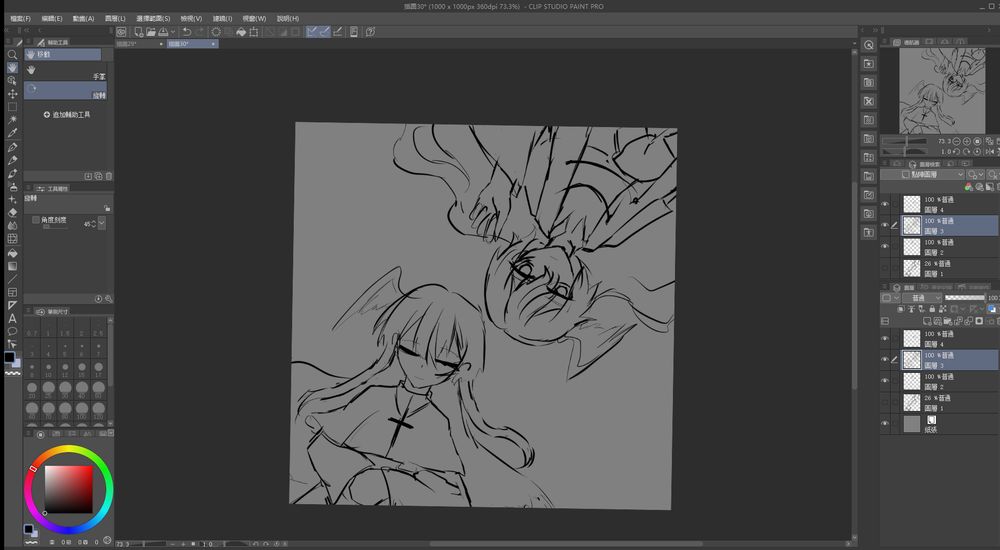Select the Rotate sub tool

point(65,91)
